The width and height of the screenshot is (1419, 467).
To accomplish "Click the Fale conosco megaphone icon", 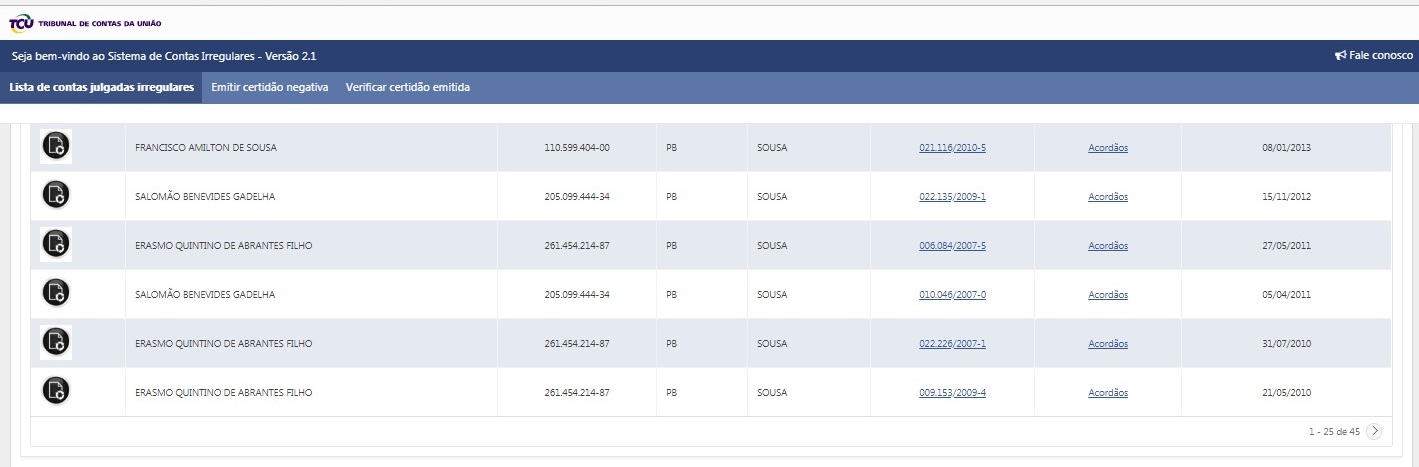I will [x=1340, y=56].
